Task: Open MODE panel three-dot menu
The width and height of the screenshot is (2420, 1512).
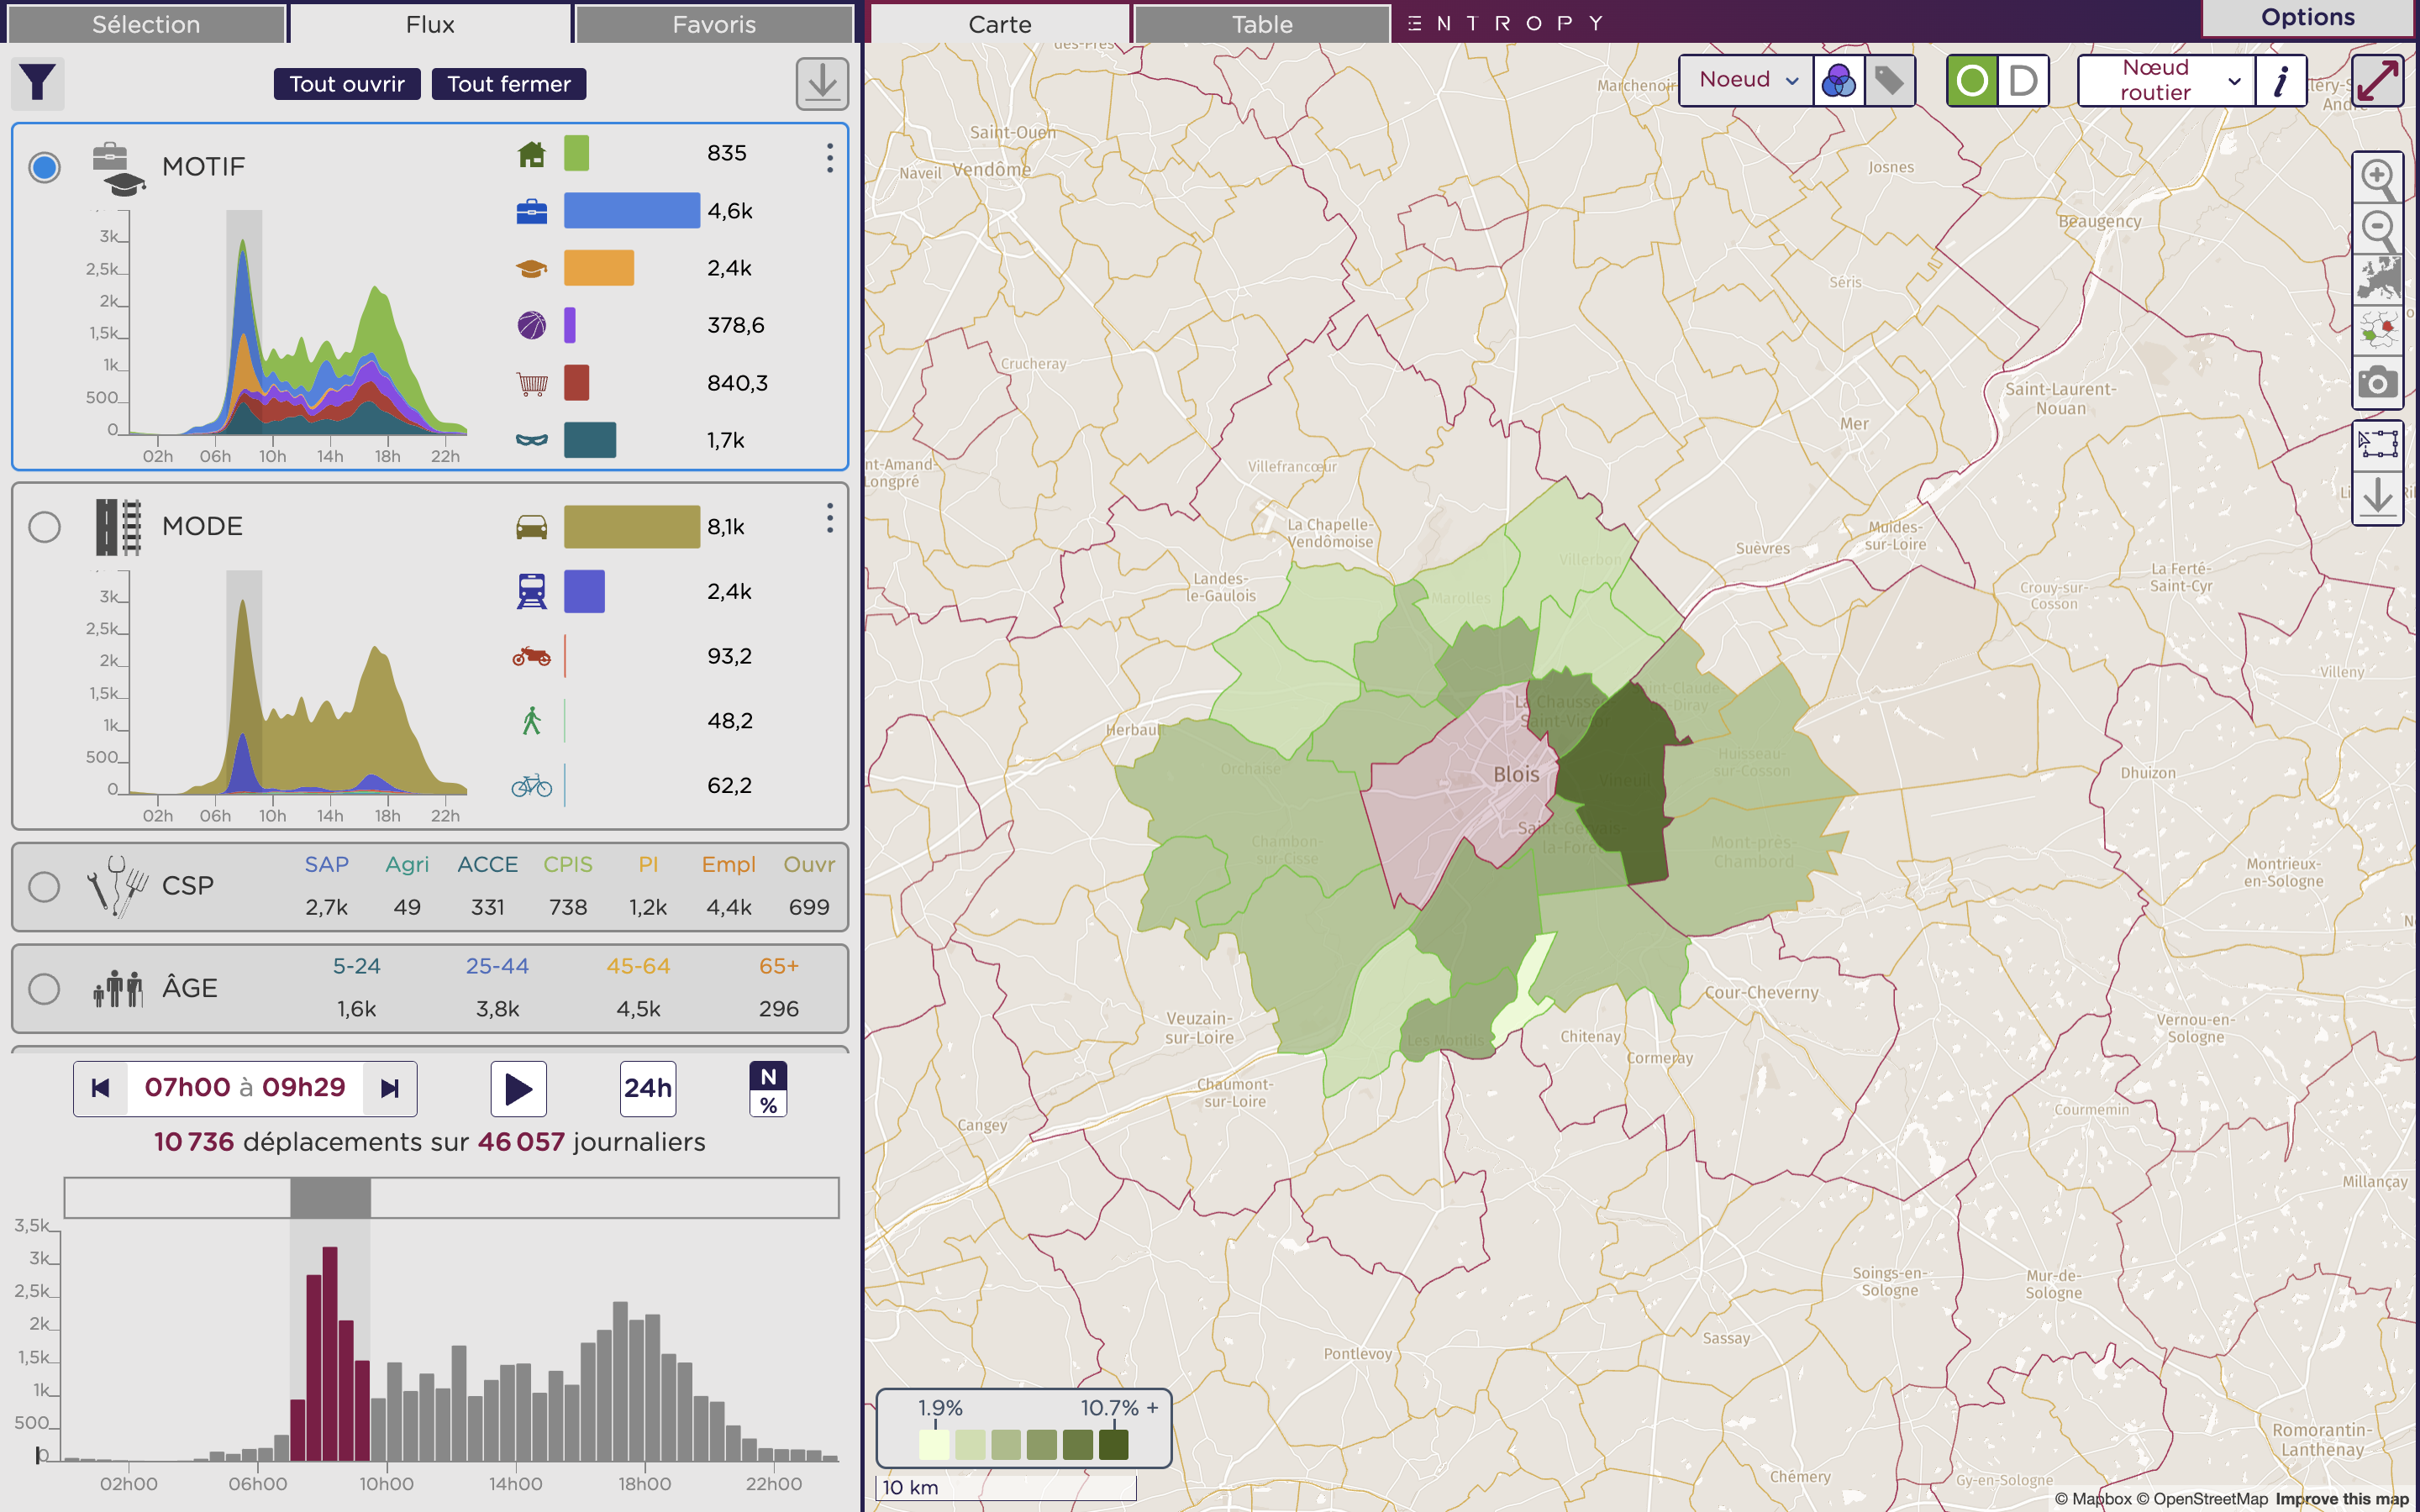Action: (x=829, y=518)
